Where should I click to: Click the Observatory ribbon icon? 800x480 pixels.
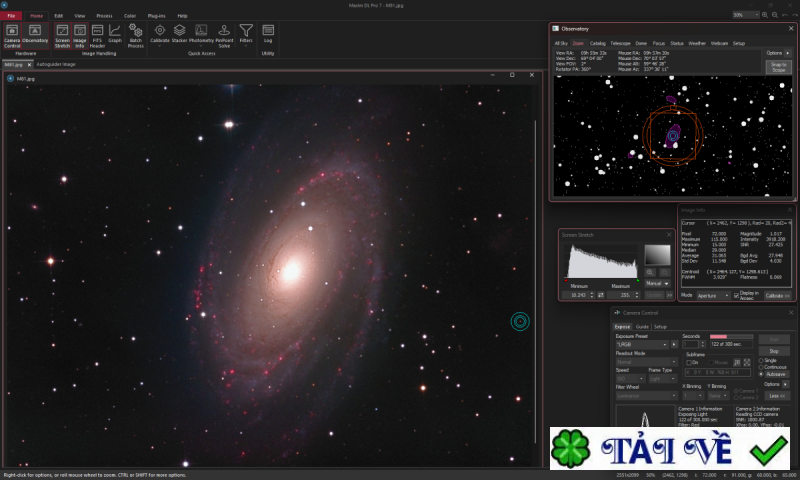pos(35,34)
